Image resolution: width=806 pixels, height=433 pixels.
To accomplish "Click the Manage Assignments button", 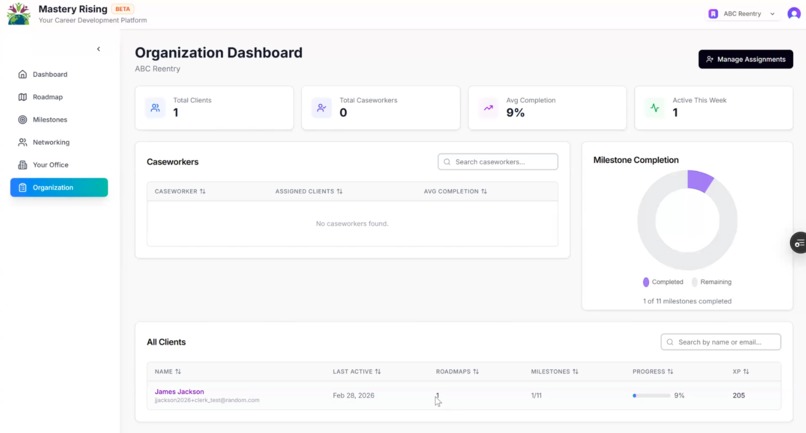I will pyautogui.click(x=745, y=59).
